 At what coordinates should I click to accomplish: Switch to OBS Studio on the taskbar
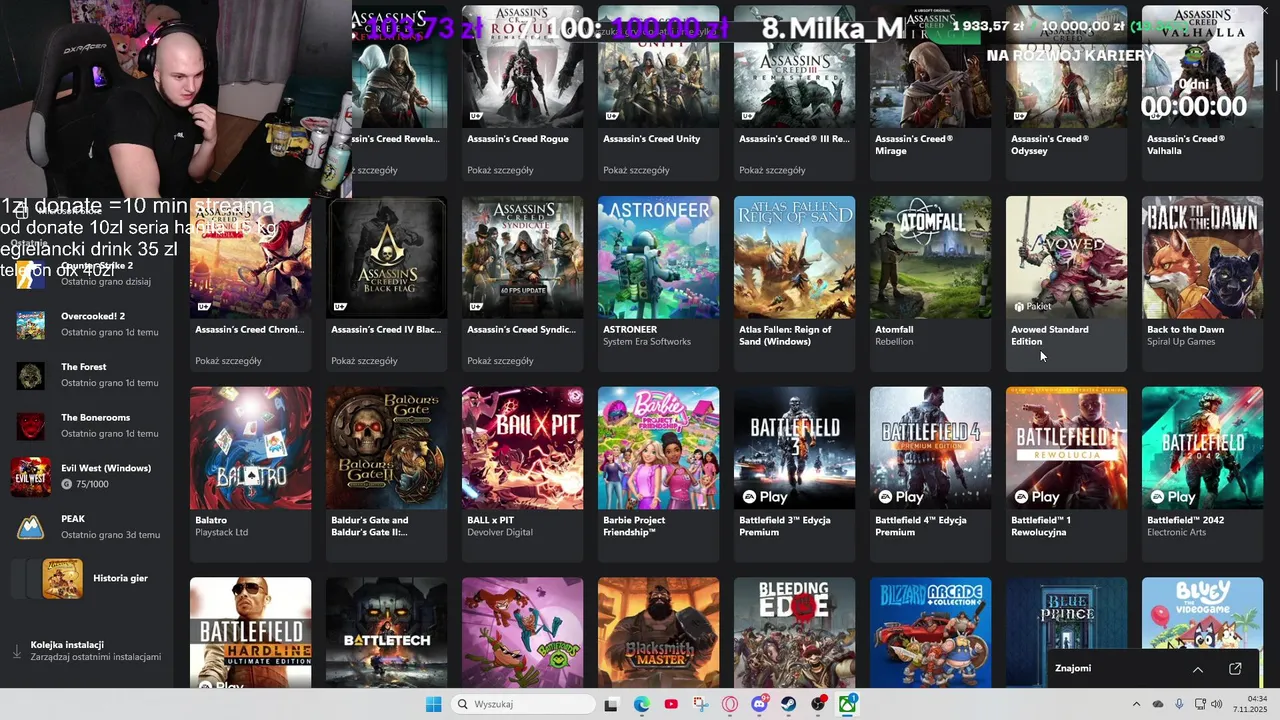coord(819,704)
